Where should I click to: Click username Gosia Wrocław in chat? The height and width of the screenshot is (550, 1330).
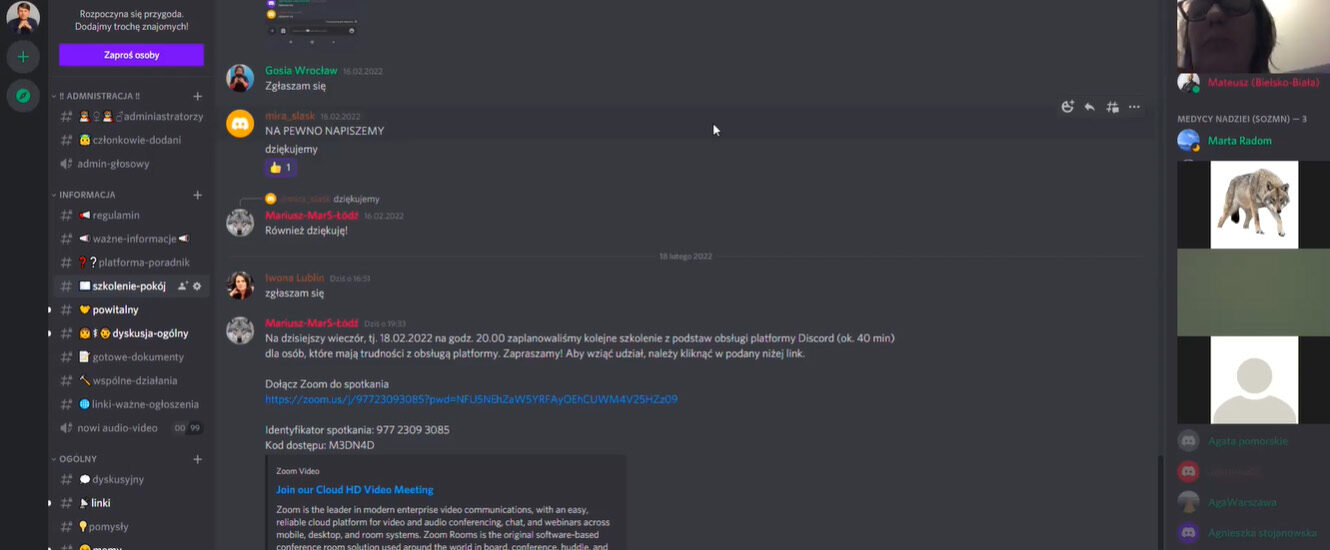pyautogui.click(x=301, y=71)
